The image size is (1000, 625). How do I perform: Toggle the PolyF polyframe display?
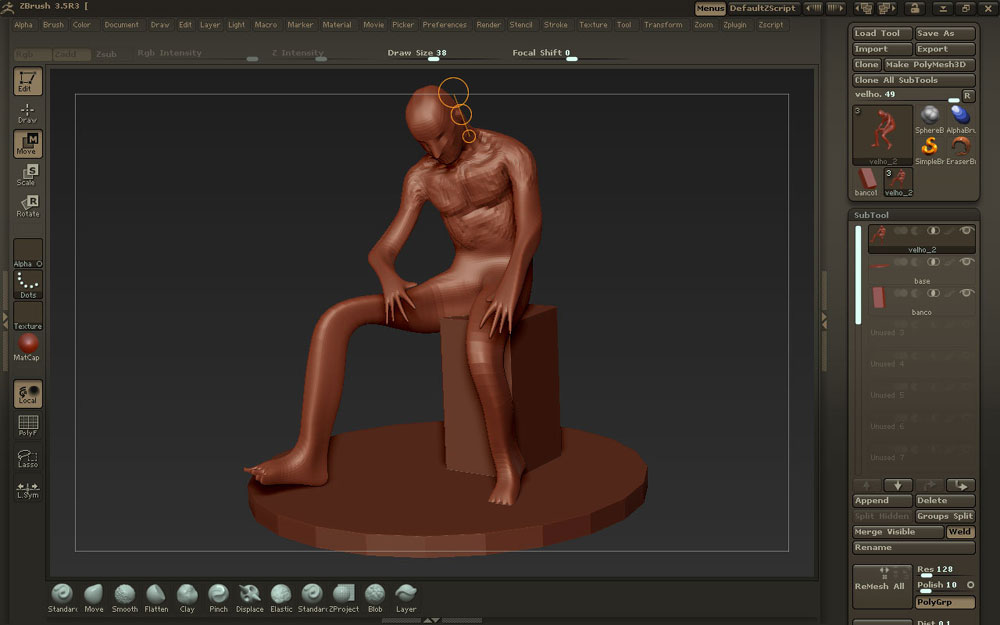pyautogui.click(x=27, y=426)
